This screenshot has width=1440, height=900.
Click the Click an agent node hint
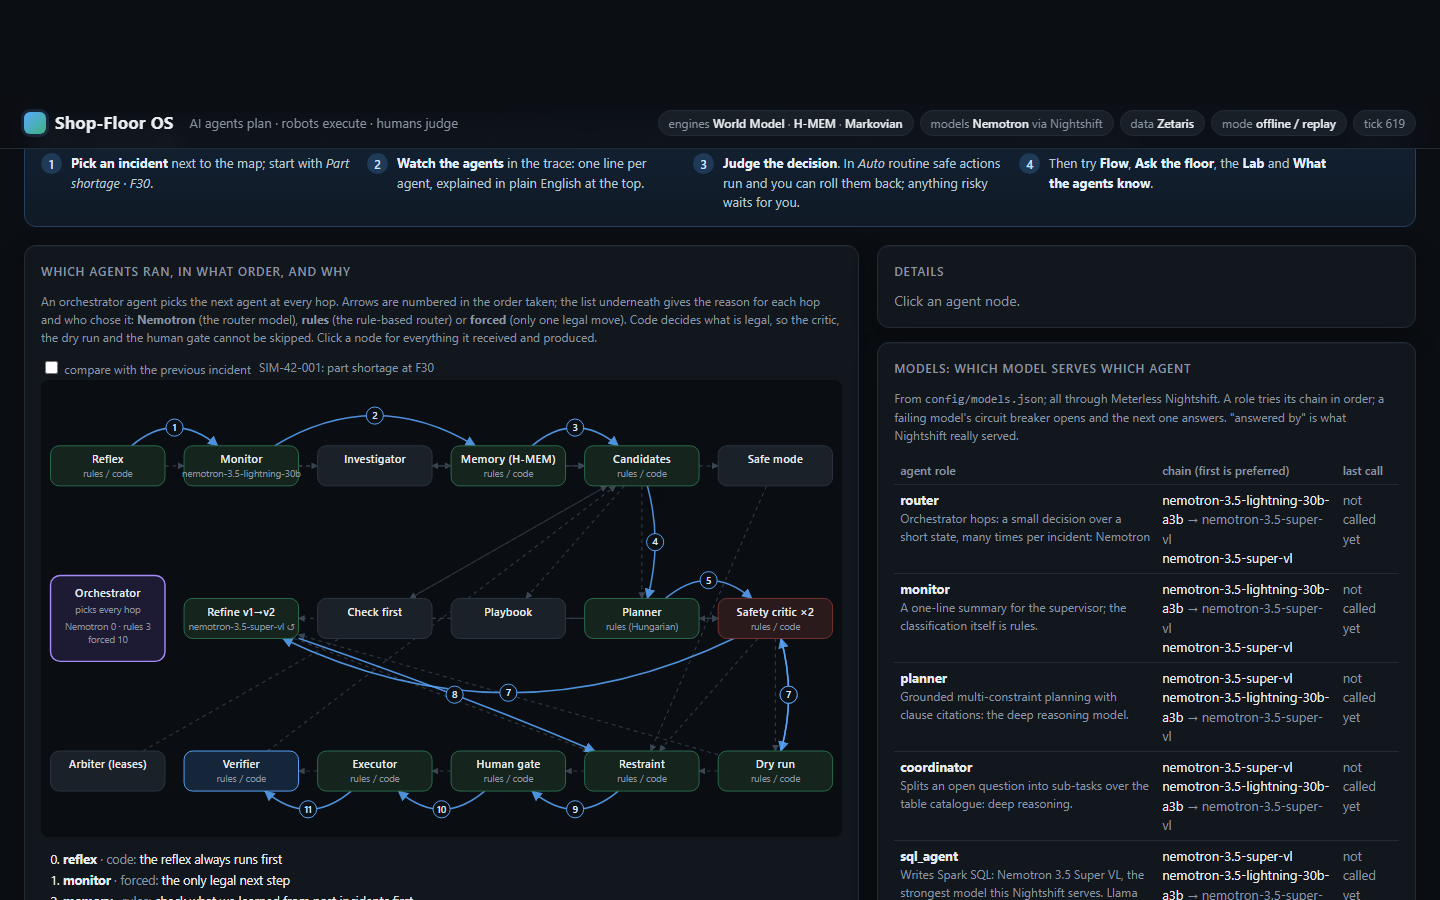(957, 301)
